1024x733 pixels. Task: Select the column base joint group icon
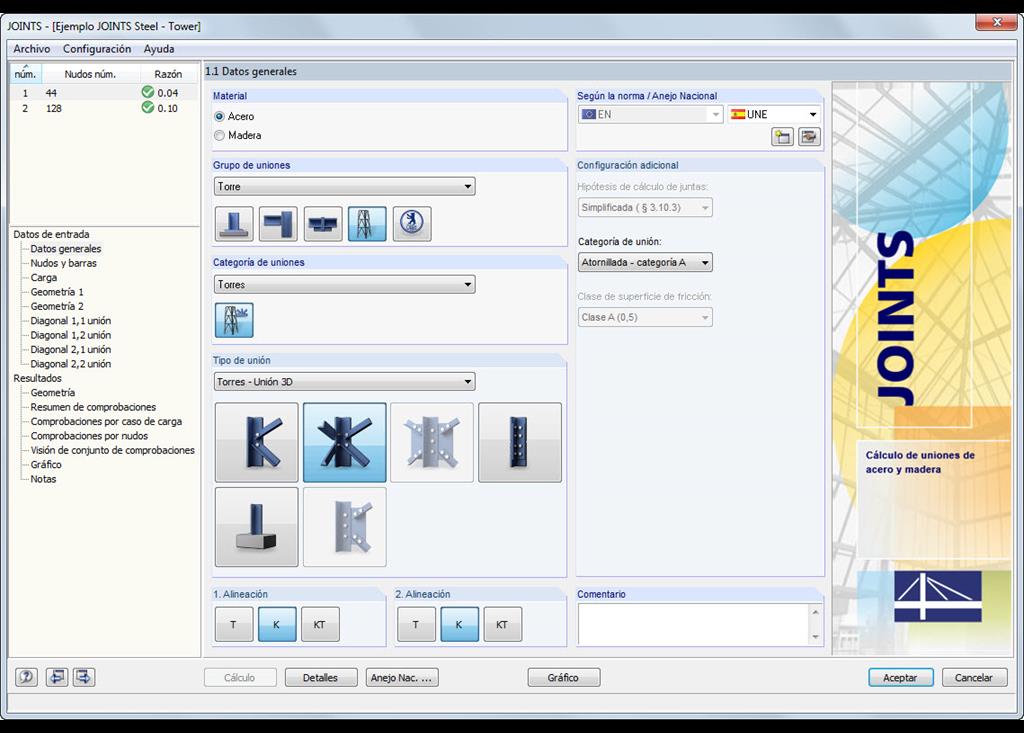click(x=234, y=223)
